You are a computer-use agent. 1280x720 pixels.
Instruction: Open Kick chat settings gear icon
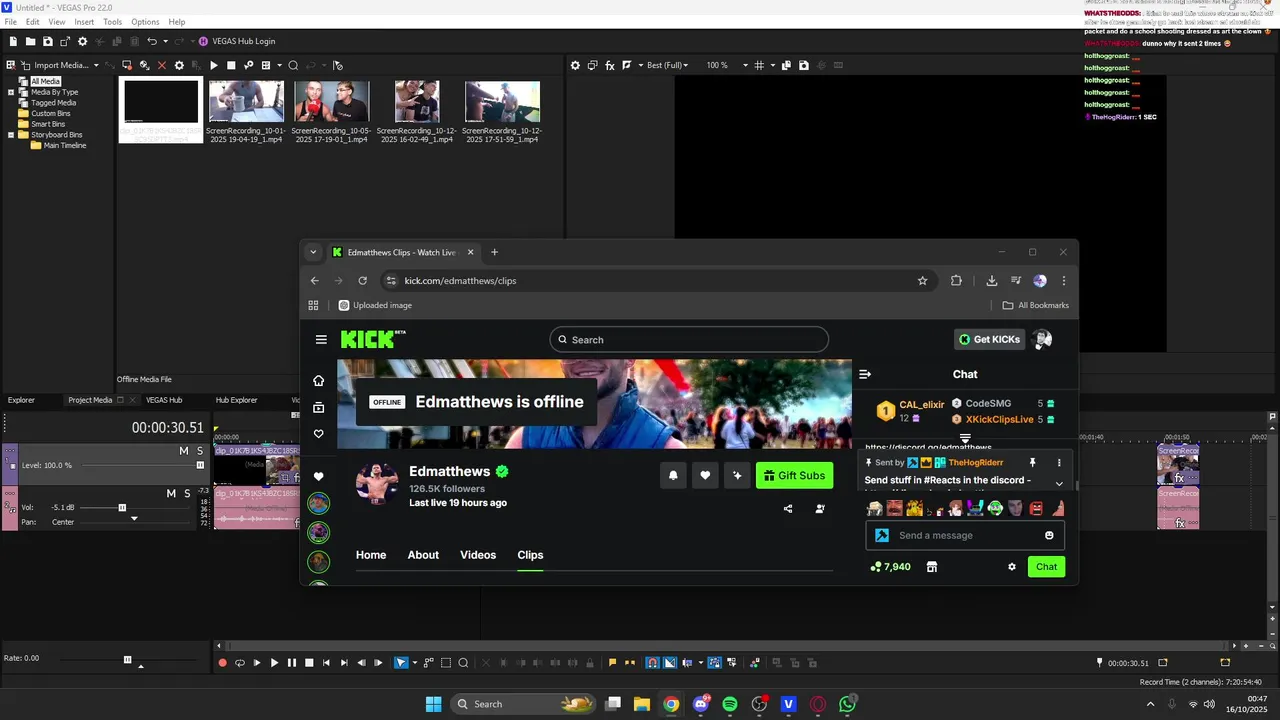pos(1012,567)
